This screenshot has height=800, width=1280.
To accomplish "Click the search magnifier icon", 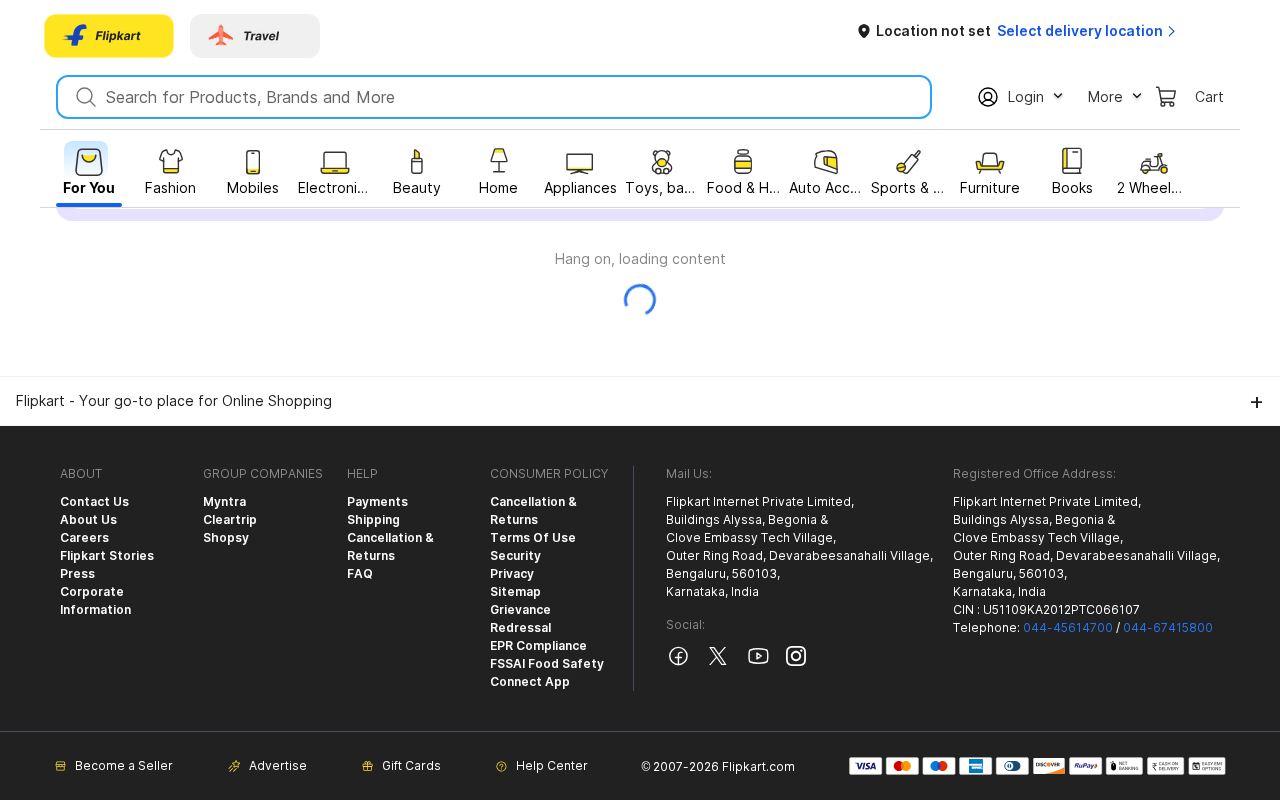I will pos(86,97).
